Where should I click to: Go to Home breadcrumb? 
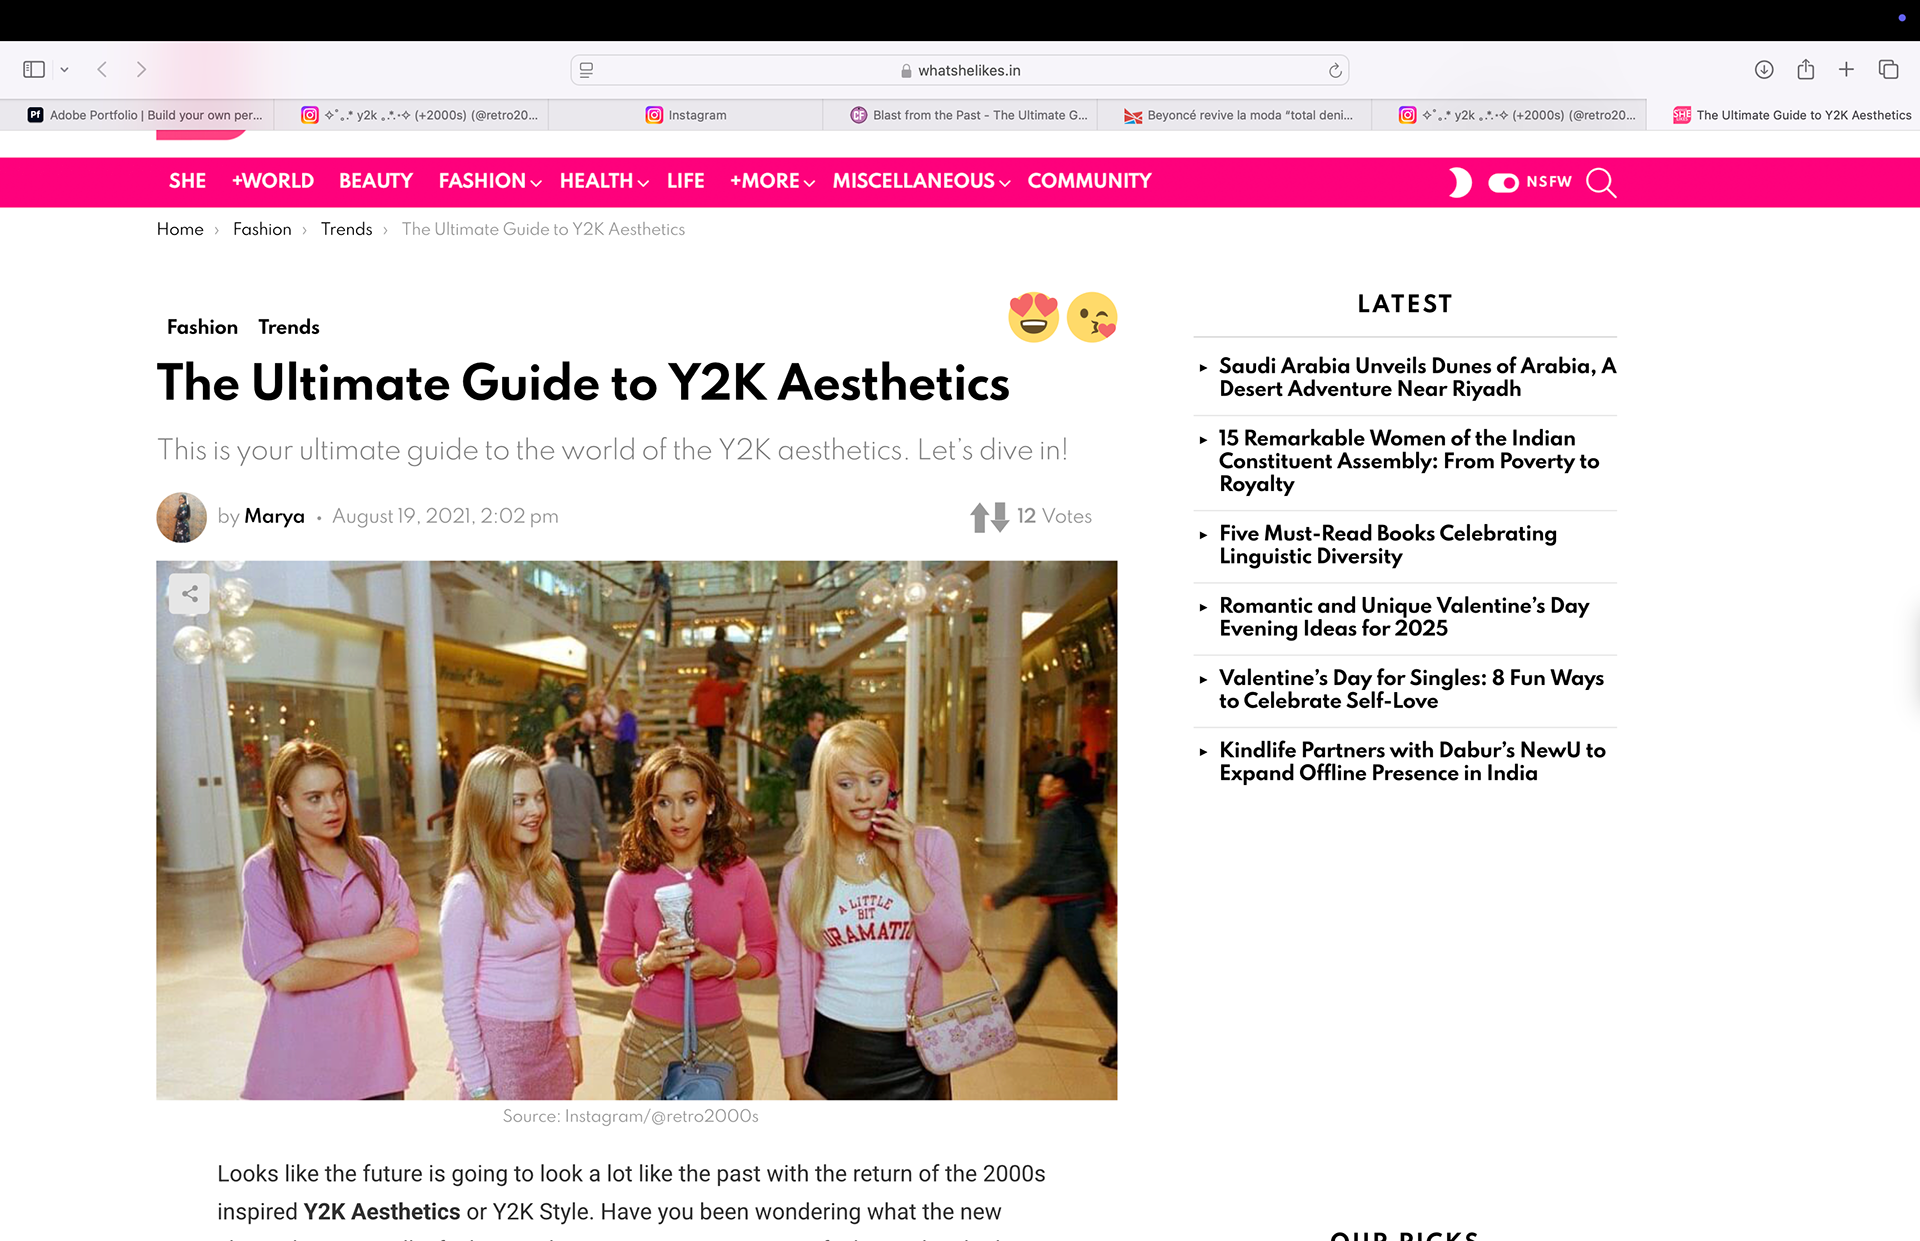click(x=180, y=229)
